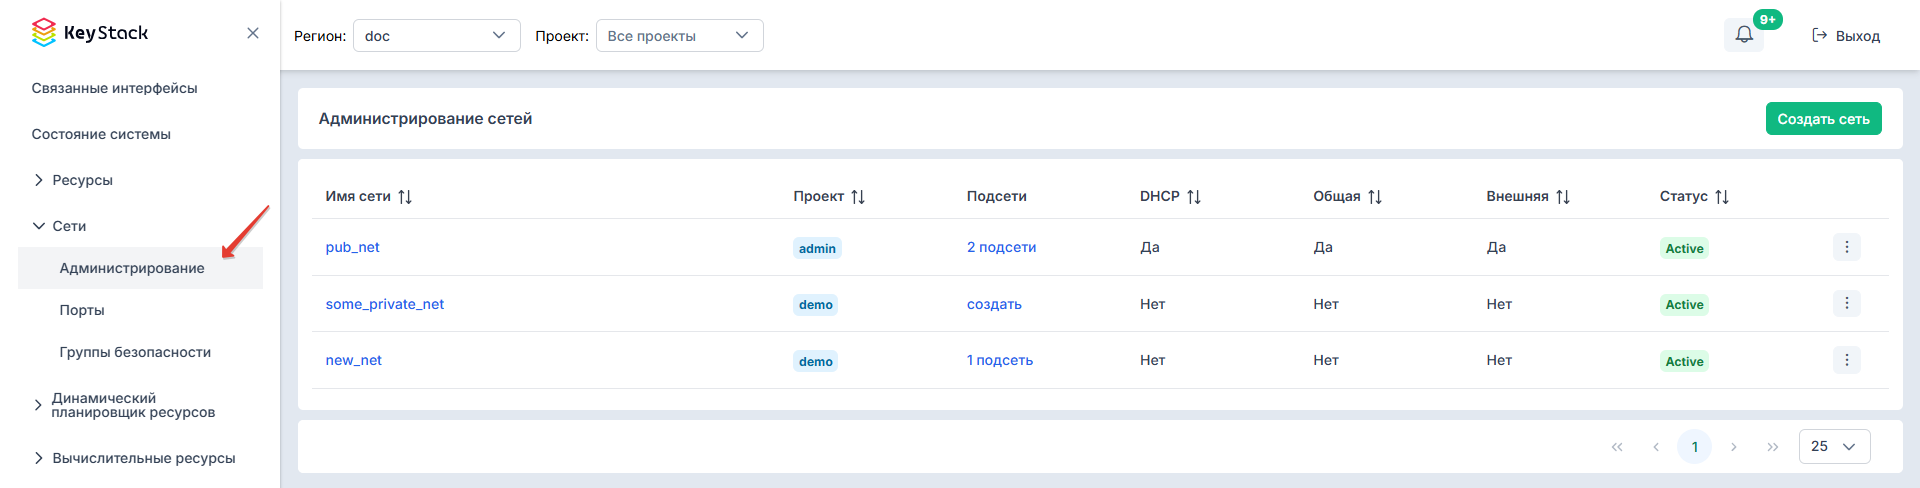
Task: Click the Выход logout button
Action: 1846,36
